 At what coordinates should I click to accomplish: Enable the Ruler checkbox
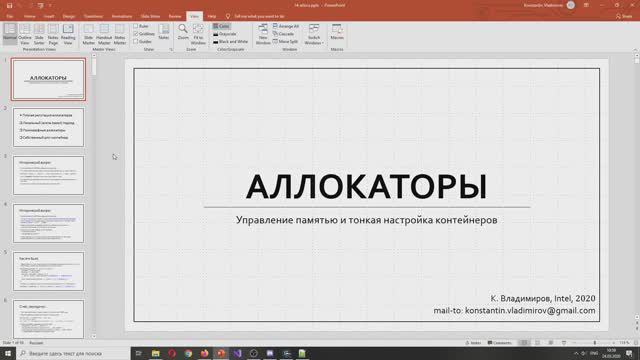(x=141, y=26)
